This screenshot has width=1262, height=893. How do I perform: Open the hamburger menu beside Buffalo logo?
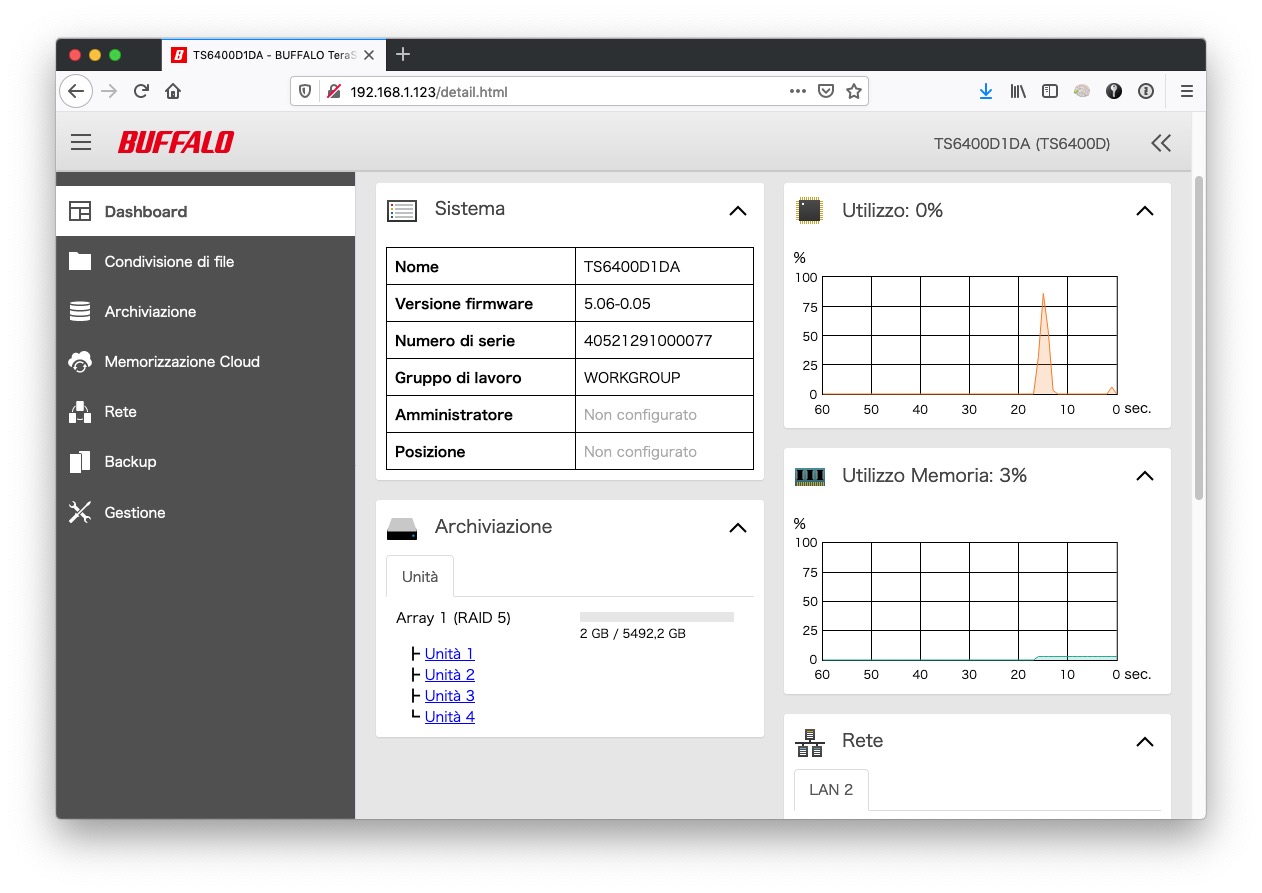point(81,142)
